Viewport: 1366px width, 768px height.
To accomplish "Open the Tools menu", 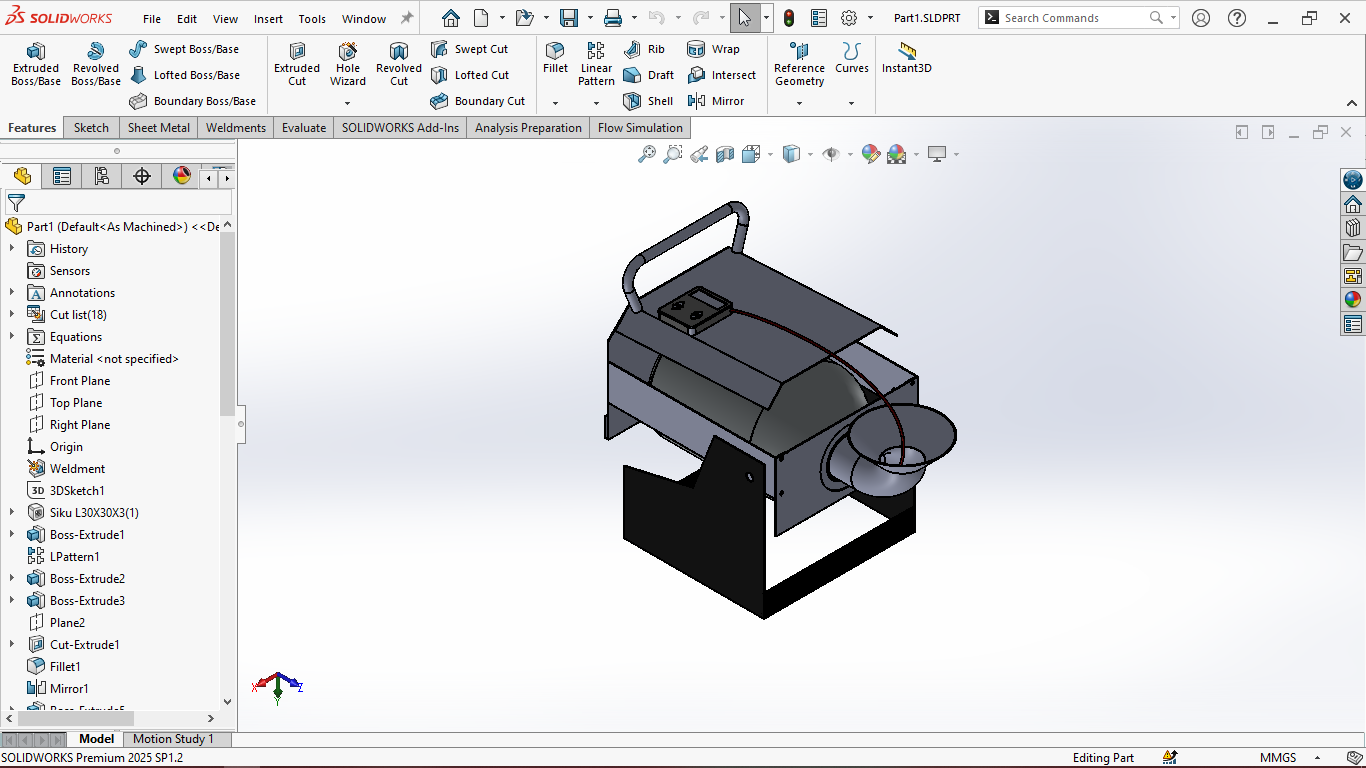I will [312, 19].
